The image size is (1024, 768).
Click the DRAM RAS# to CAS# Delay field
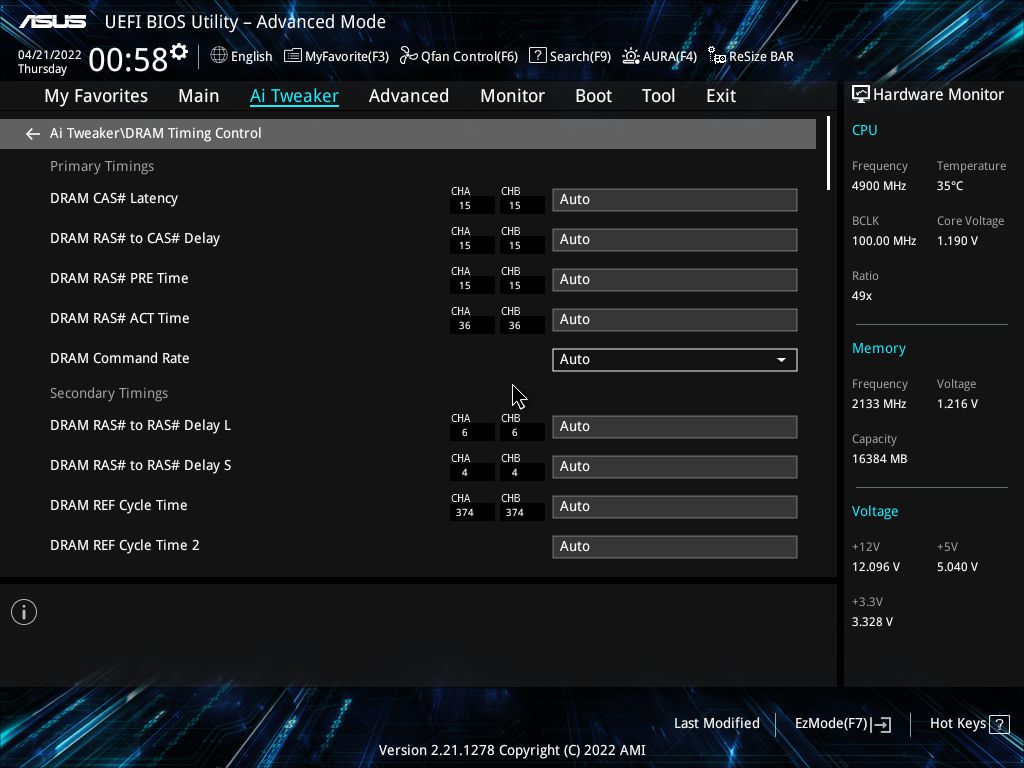(x=675, y=240)
